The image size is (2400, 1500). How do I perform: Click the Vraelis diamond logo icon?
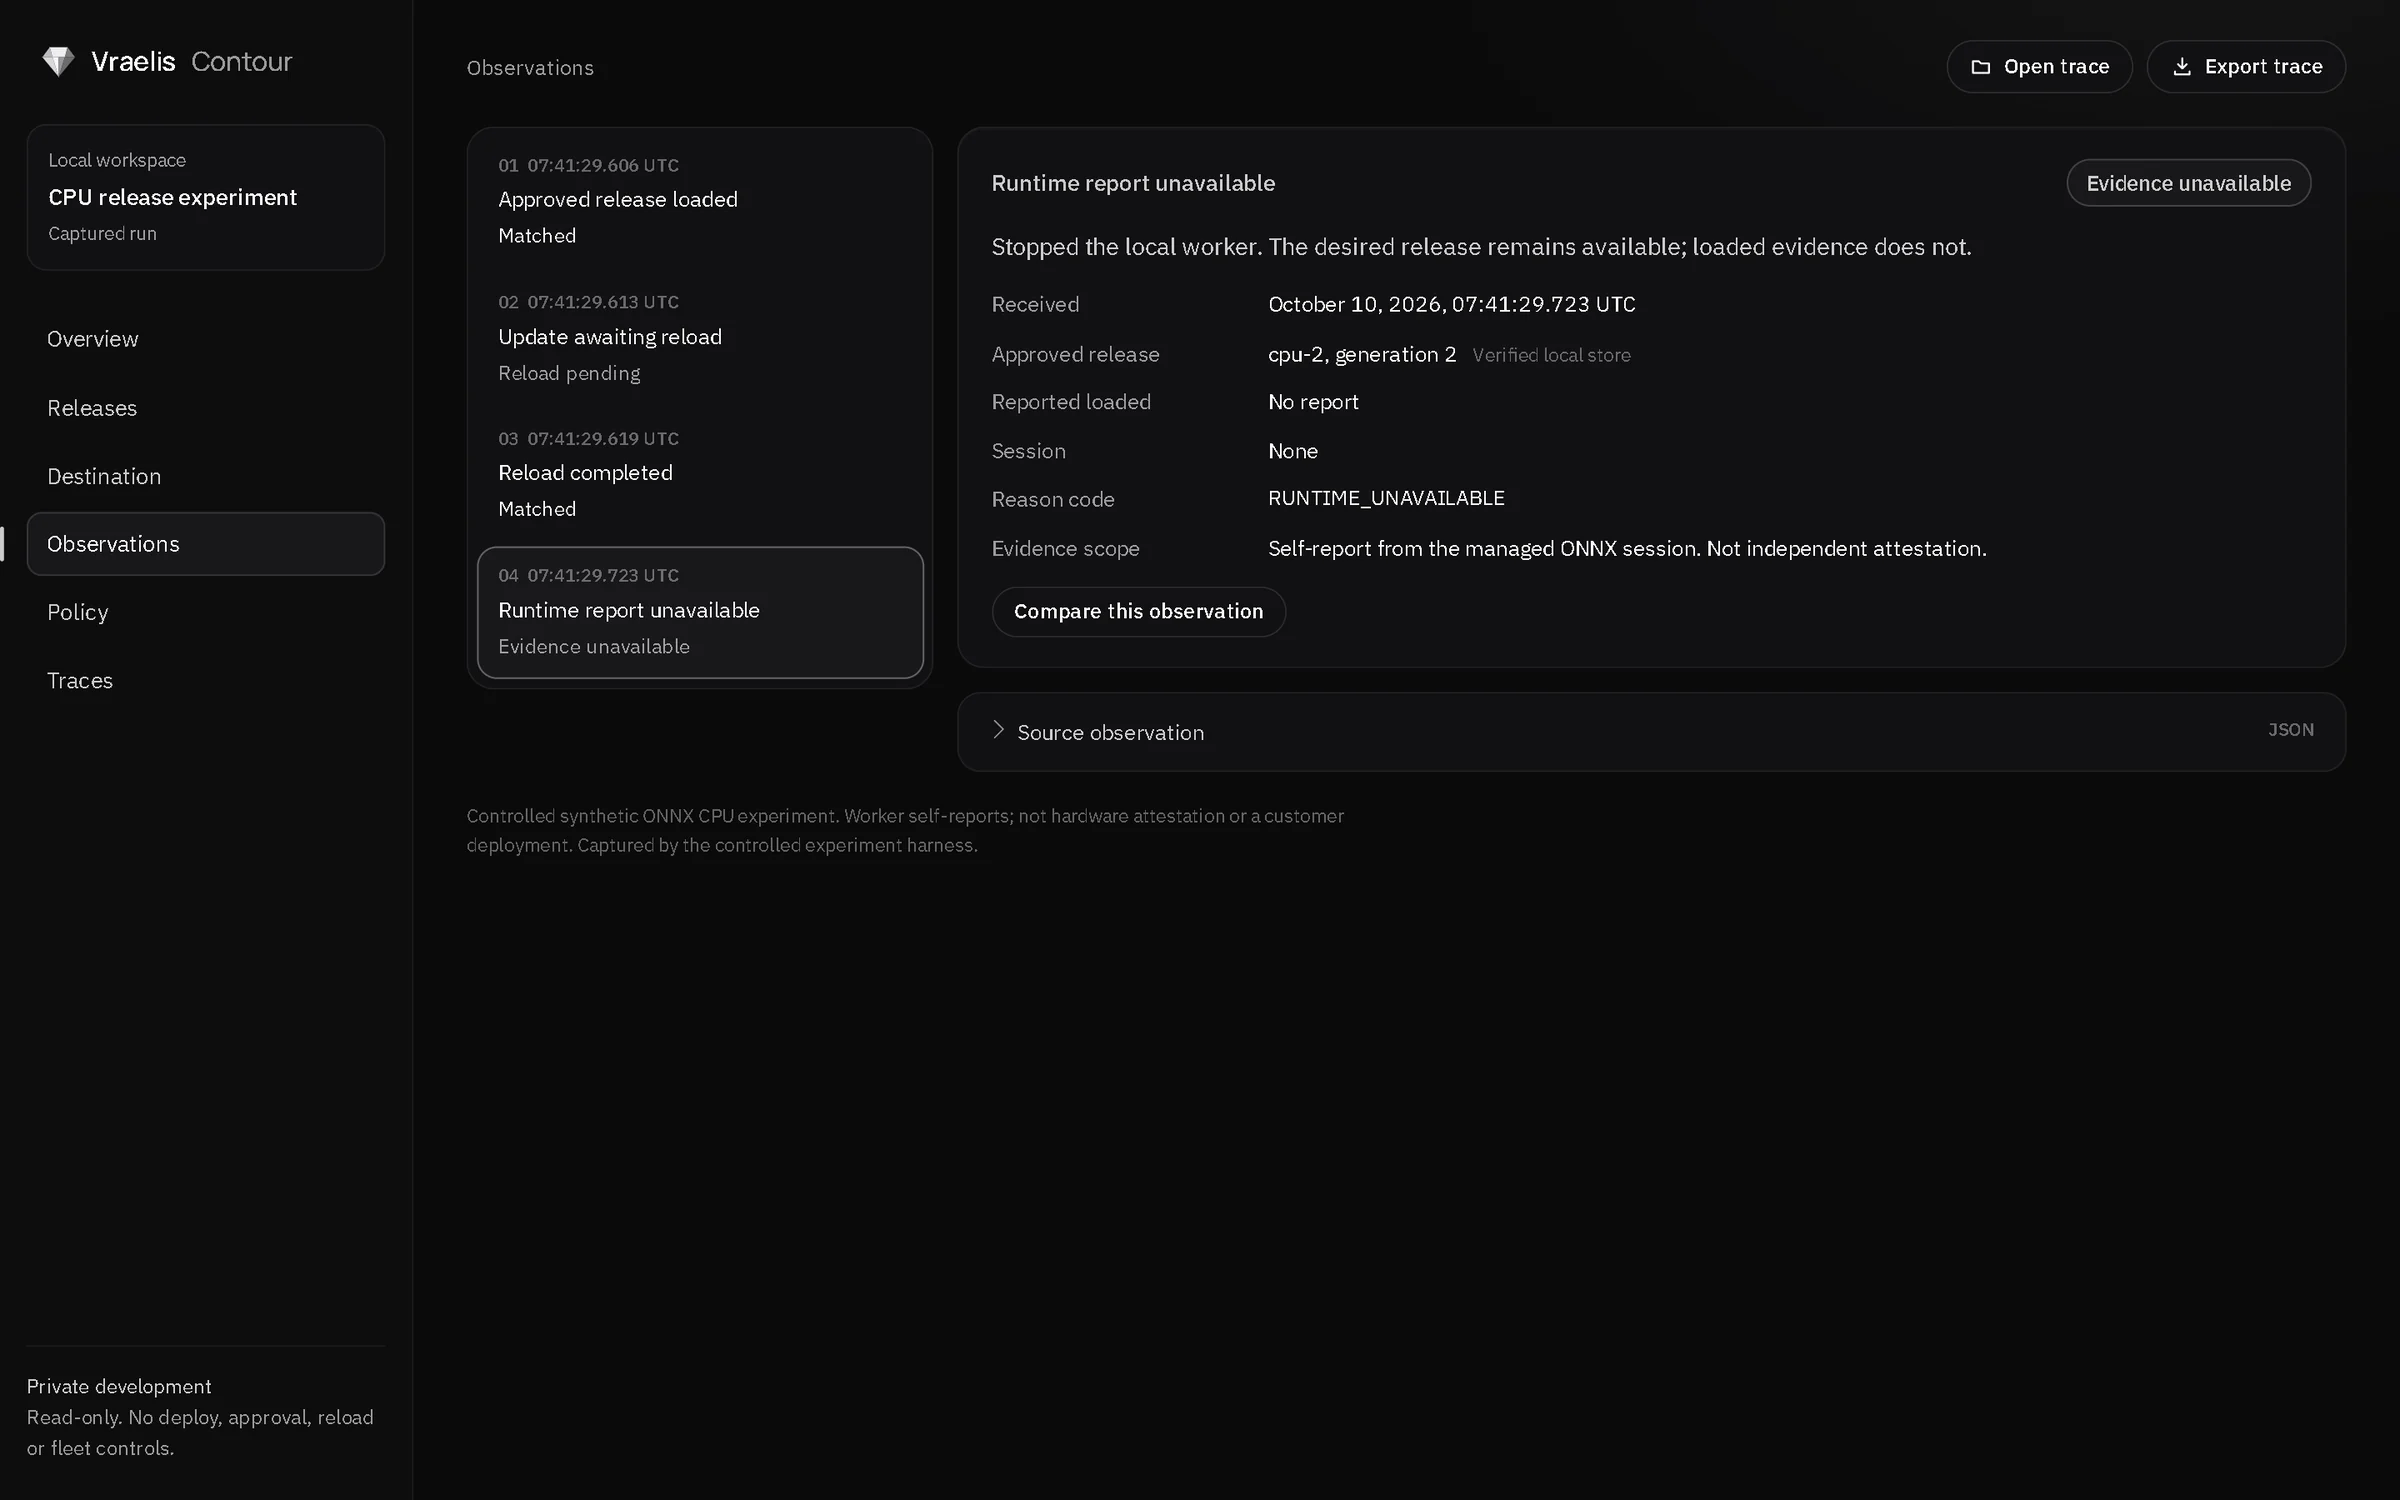58,62
